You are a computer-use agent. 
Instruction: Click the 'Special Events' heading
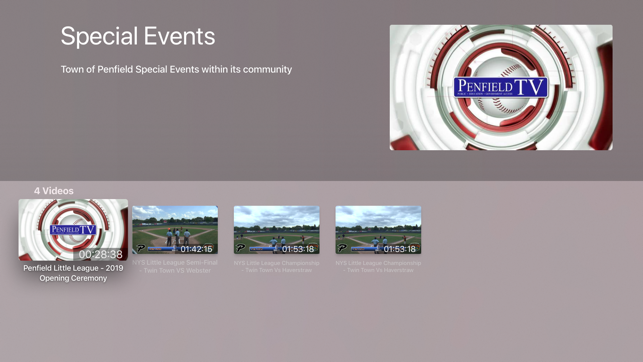(138, 36)
